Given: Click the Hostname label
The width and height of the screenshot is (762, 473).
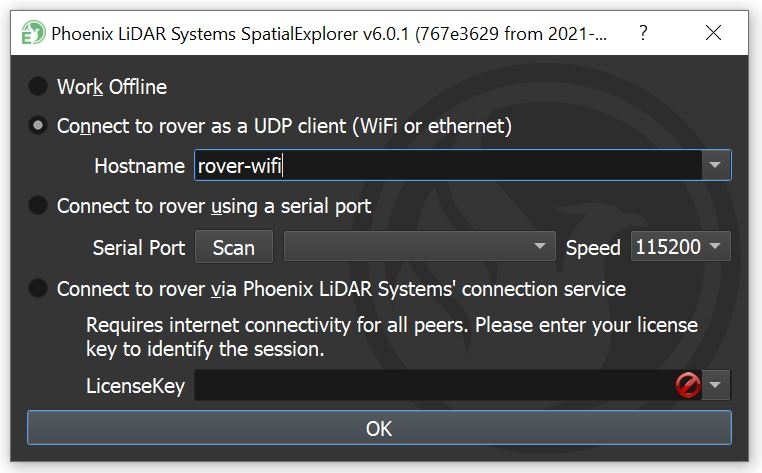Looking at the screenshot, I should [x=139, y=166].
